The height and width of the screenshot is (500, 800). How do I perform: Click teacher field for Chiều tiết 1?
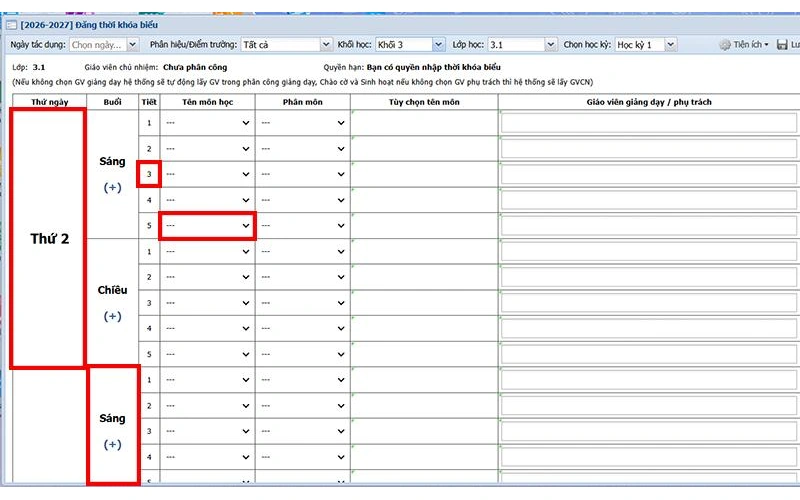649,252
